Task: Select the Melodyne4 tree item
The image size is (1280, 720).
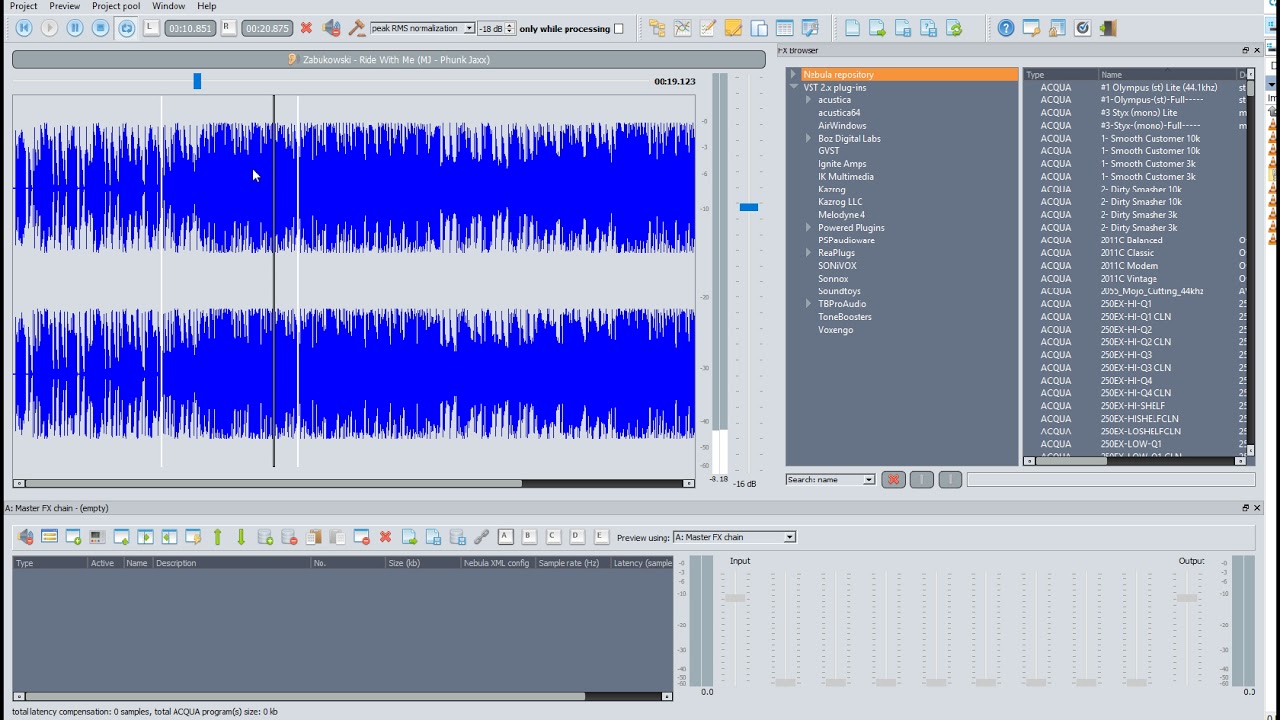Action: [841, 215]
